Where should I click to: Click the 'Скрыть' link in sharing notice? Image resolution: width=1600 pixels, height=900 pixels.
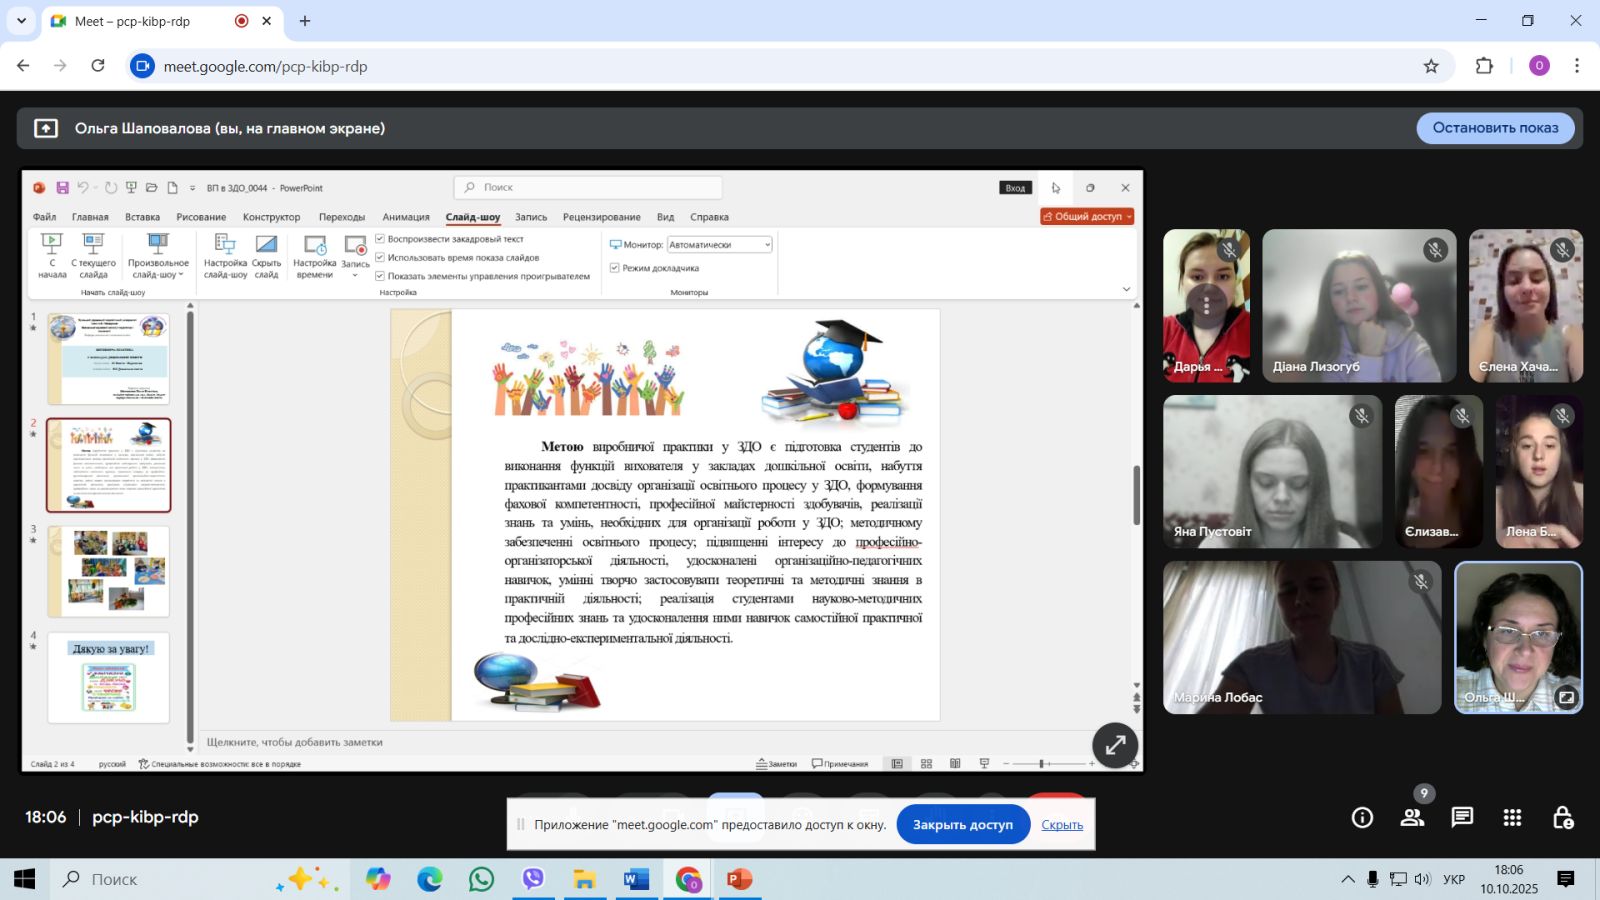point(1062,825)
